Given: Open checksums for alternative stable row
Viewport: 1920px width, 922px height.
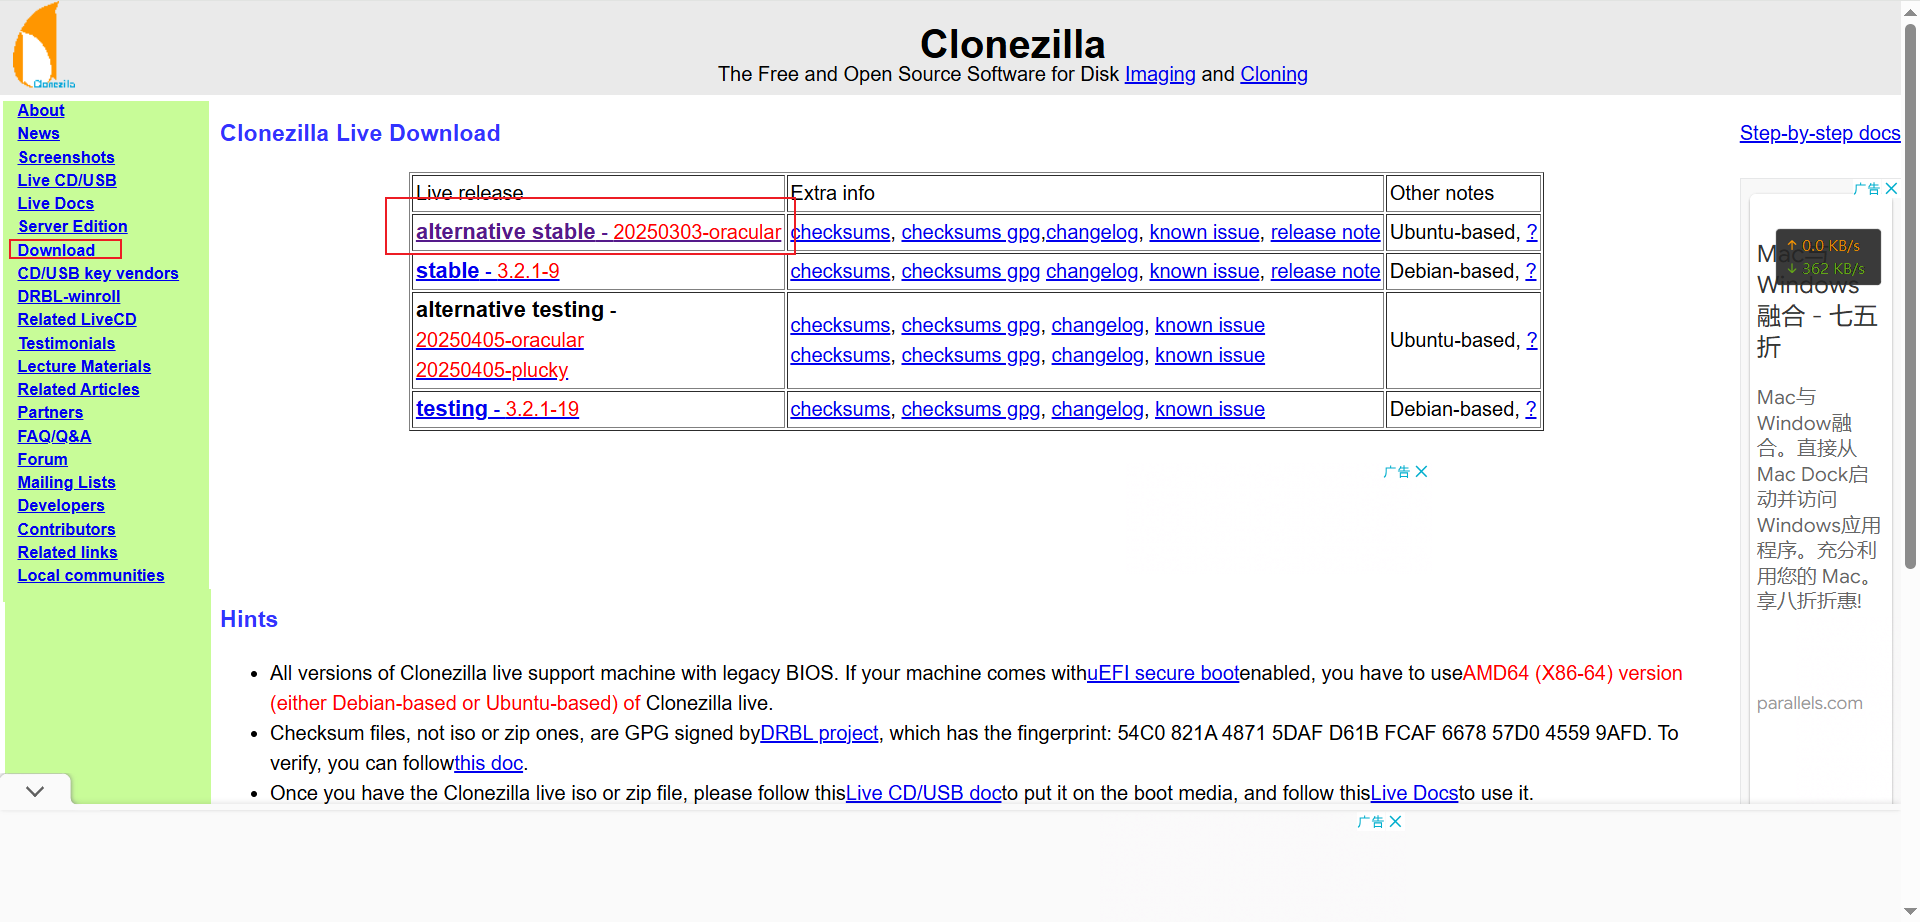Looking at the screenshot, I should pos(840,232).
